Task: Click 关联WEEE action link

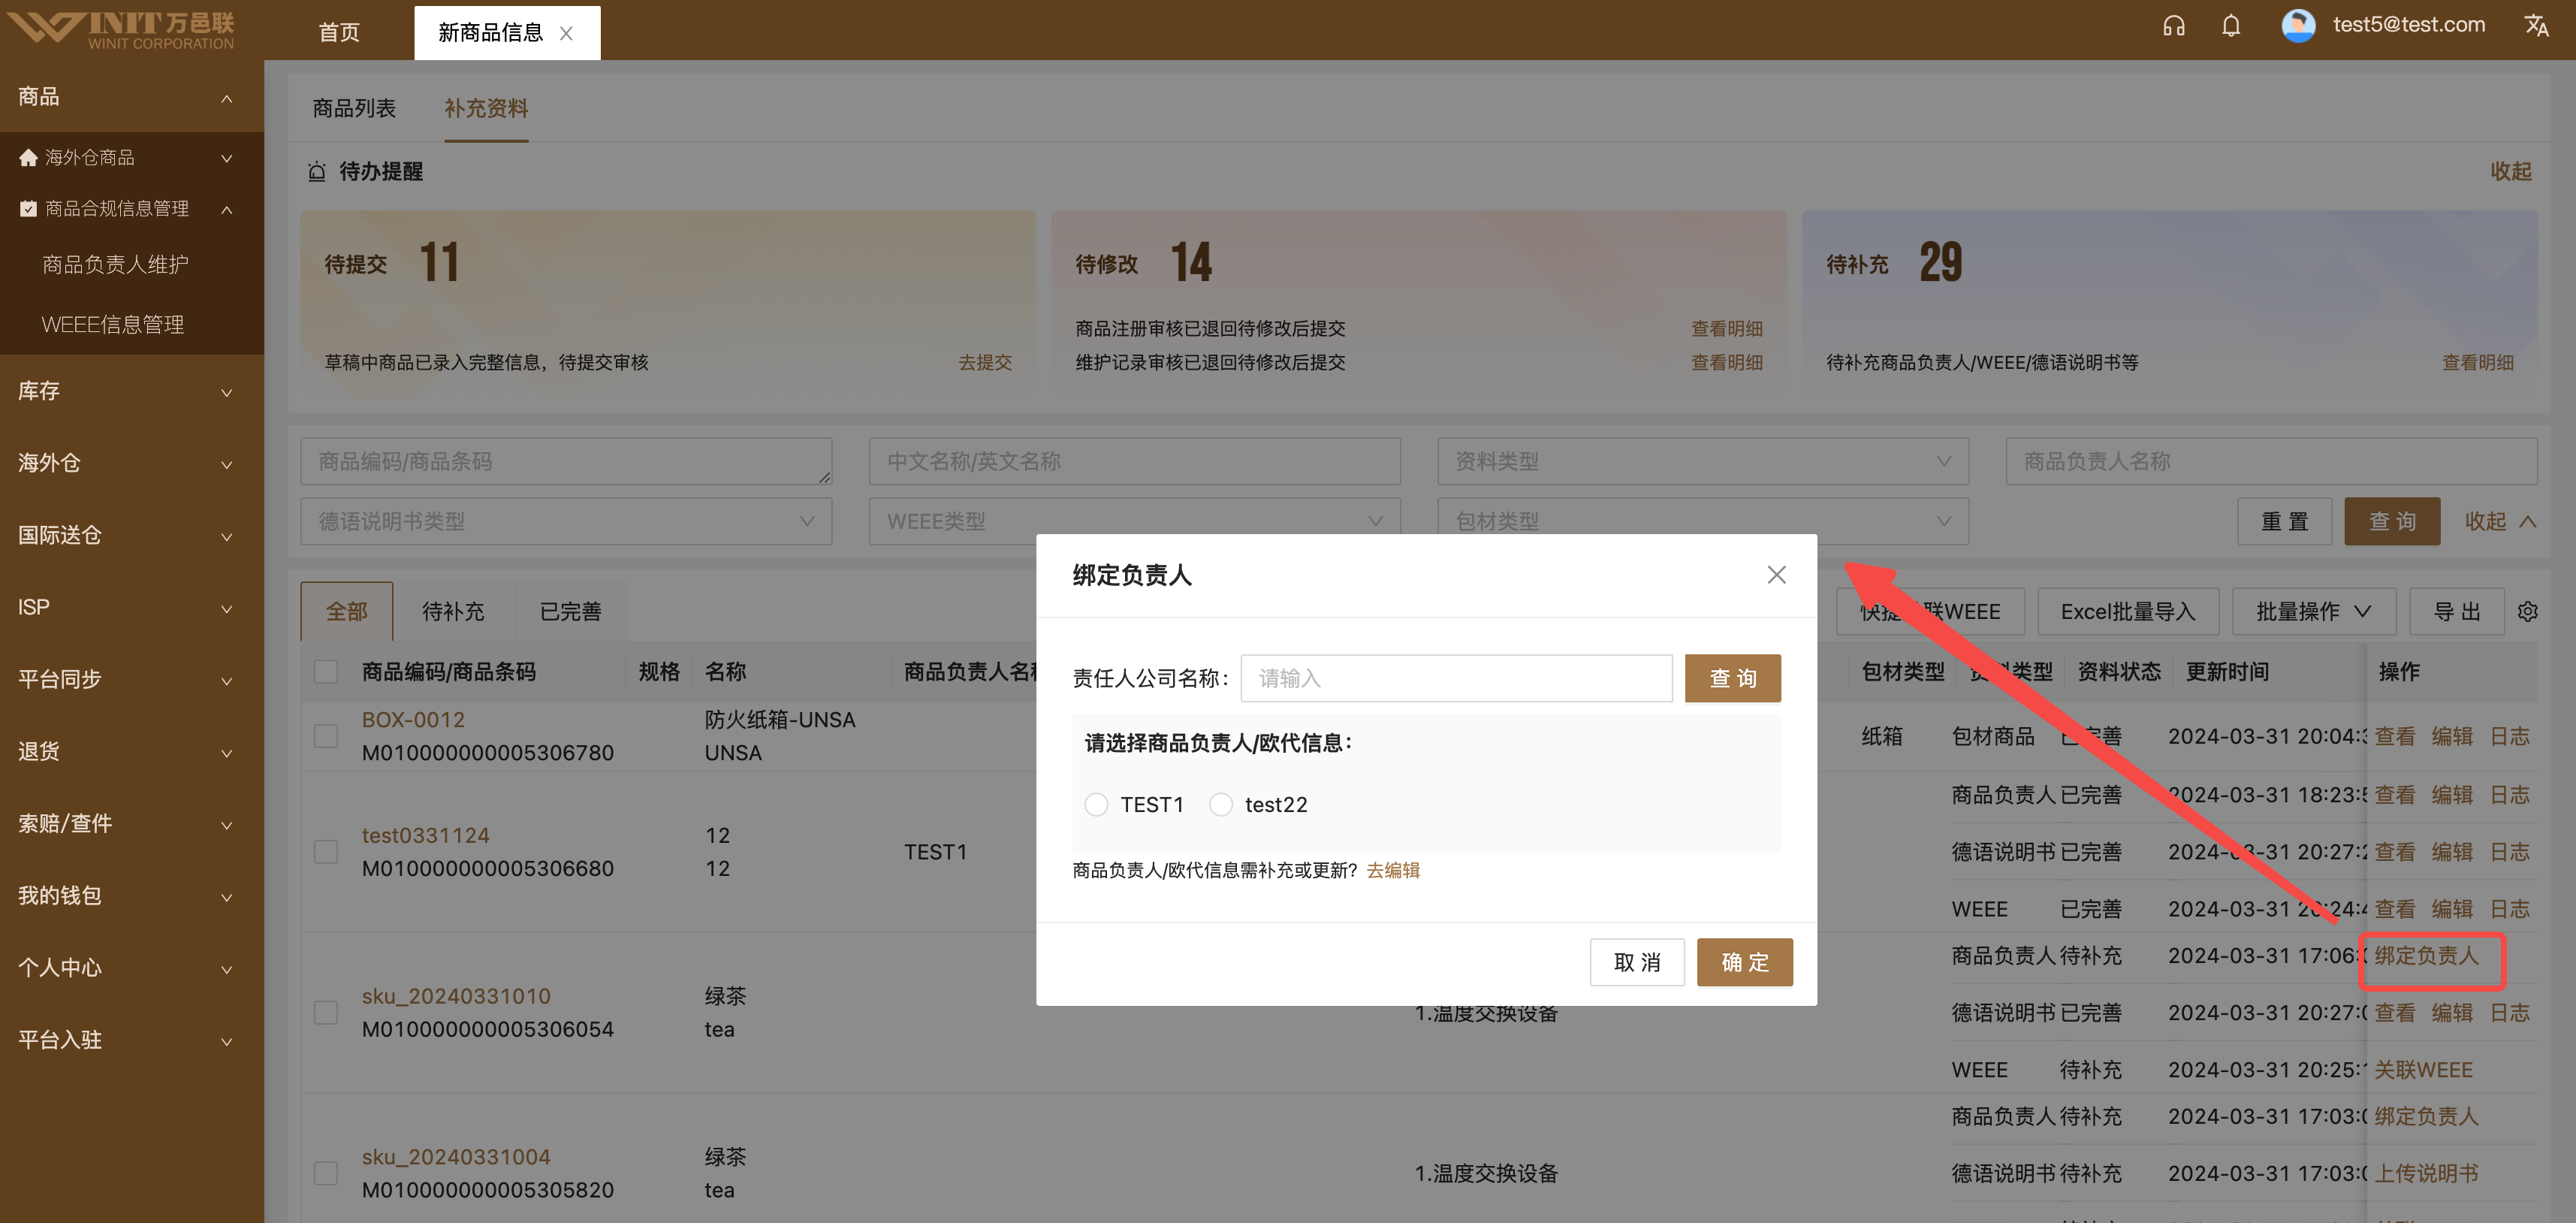Action: [2423, 1070]
